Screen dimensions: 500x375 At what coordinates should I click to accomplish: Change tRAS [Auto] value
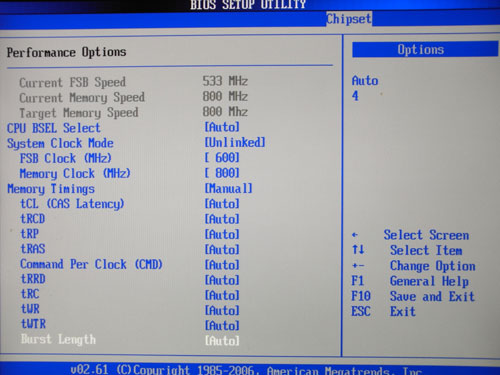point(222,250)
